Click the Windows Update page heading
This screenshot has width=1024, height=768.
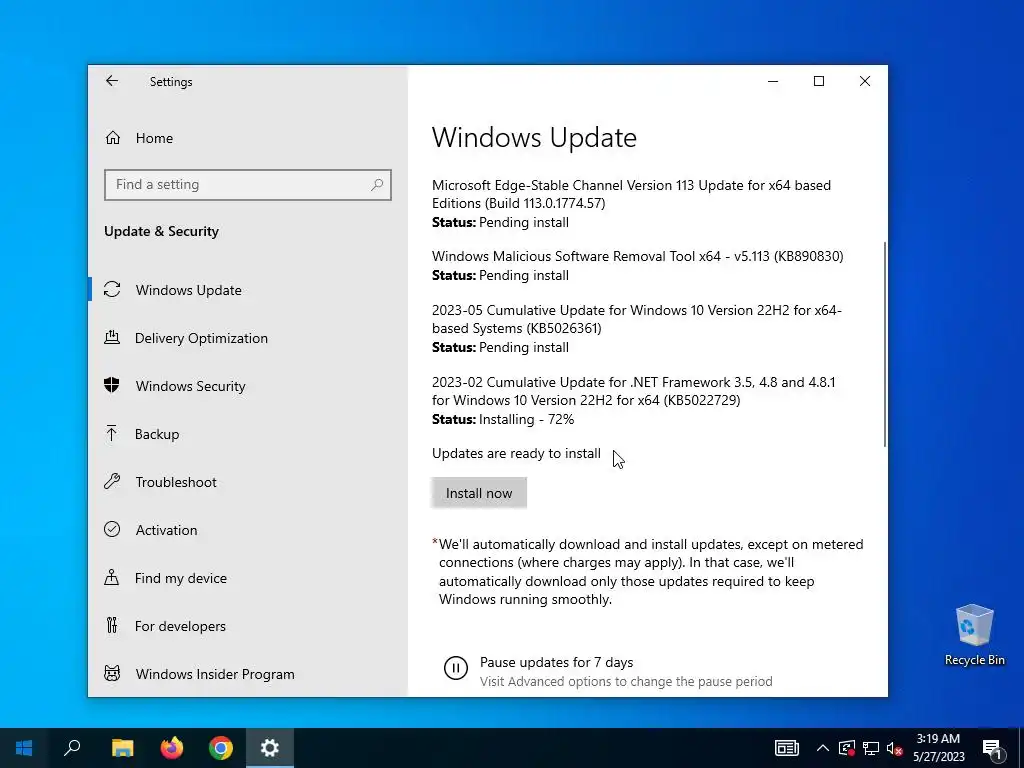pyautogui.click(x=534, y=137)
